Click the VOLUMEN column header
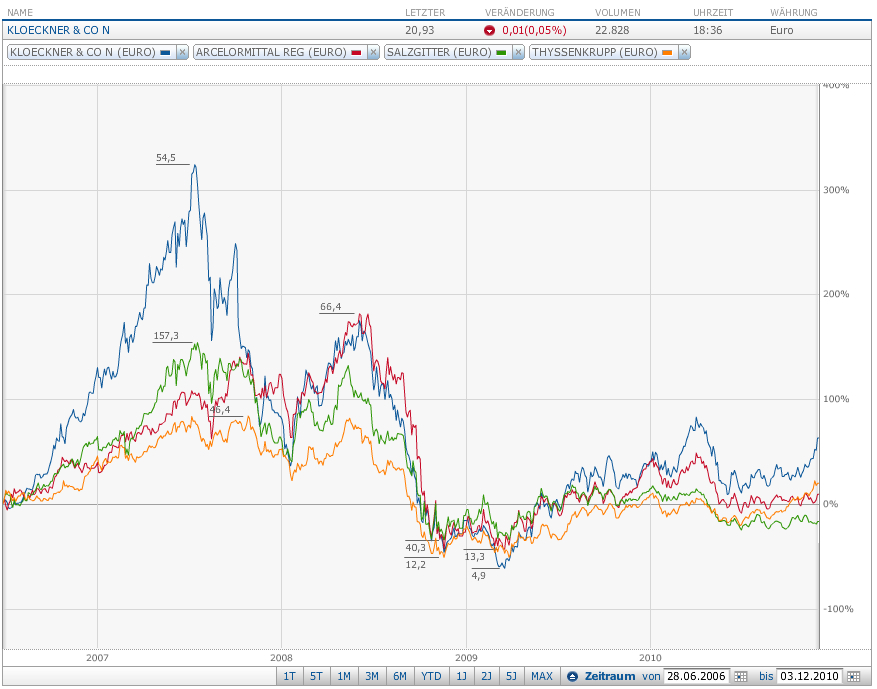The image size is (877, 689). tap(617, 12)
